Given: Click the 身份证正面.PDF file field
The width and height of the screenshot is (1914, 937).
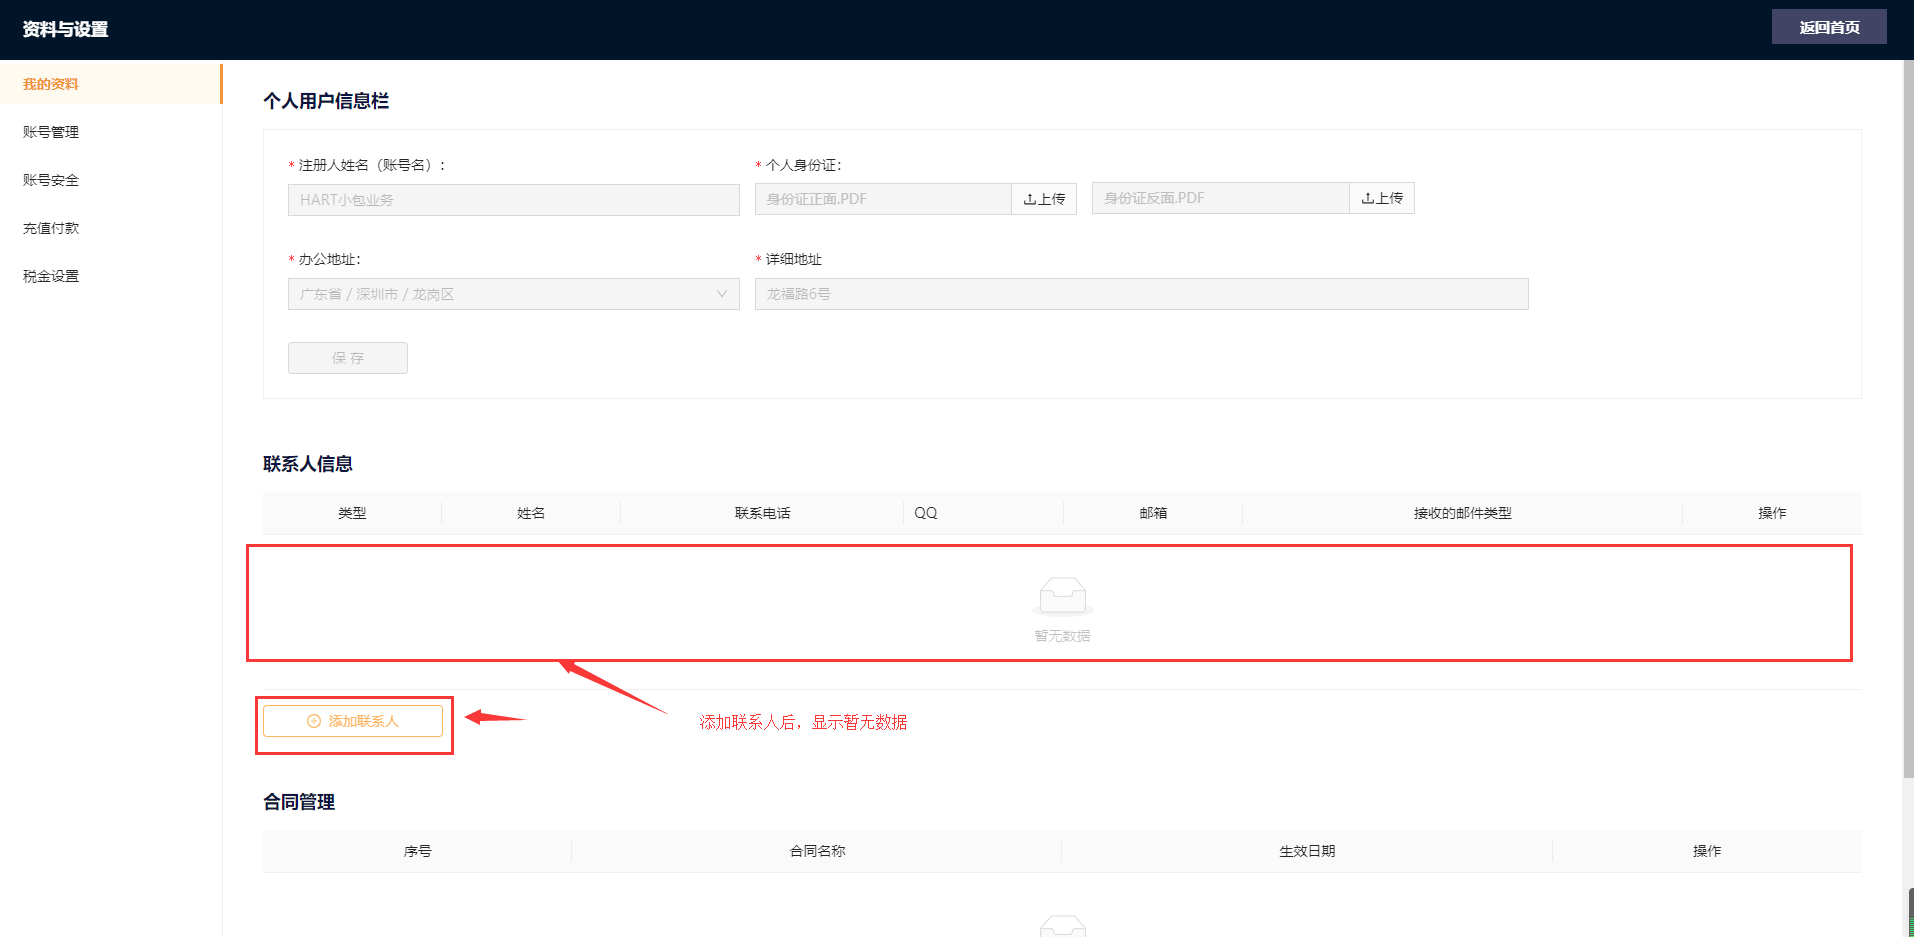Looking at the screenshot, I should [x=882, y=199].
